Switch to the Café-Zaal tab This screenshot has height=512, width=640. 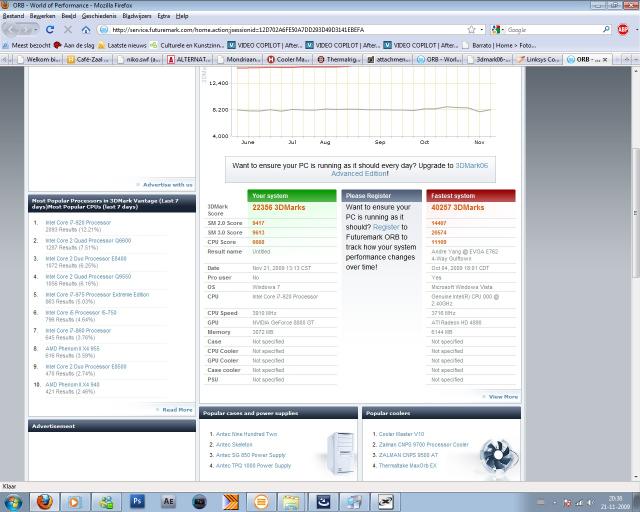[89, 60]
